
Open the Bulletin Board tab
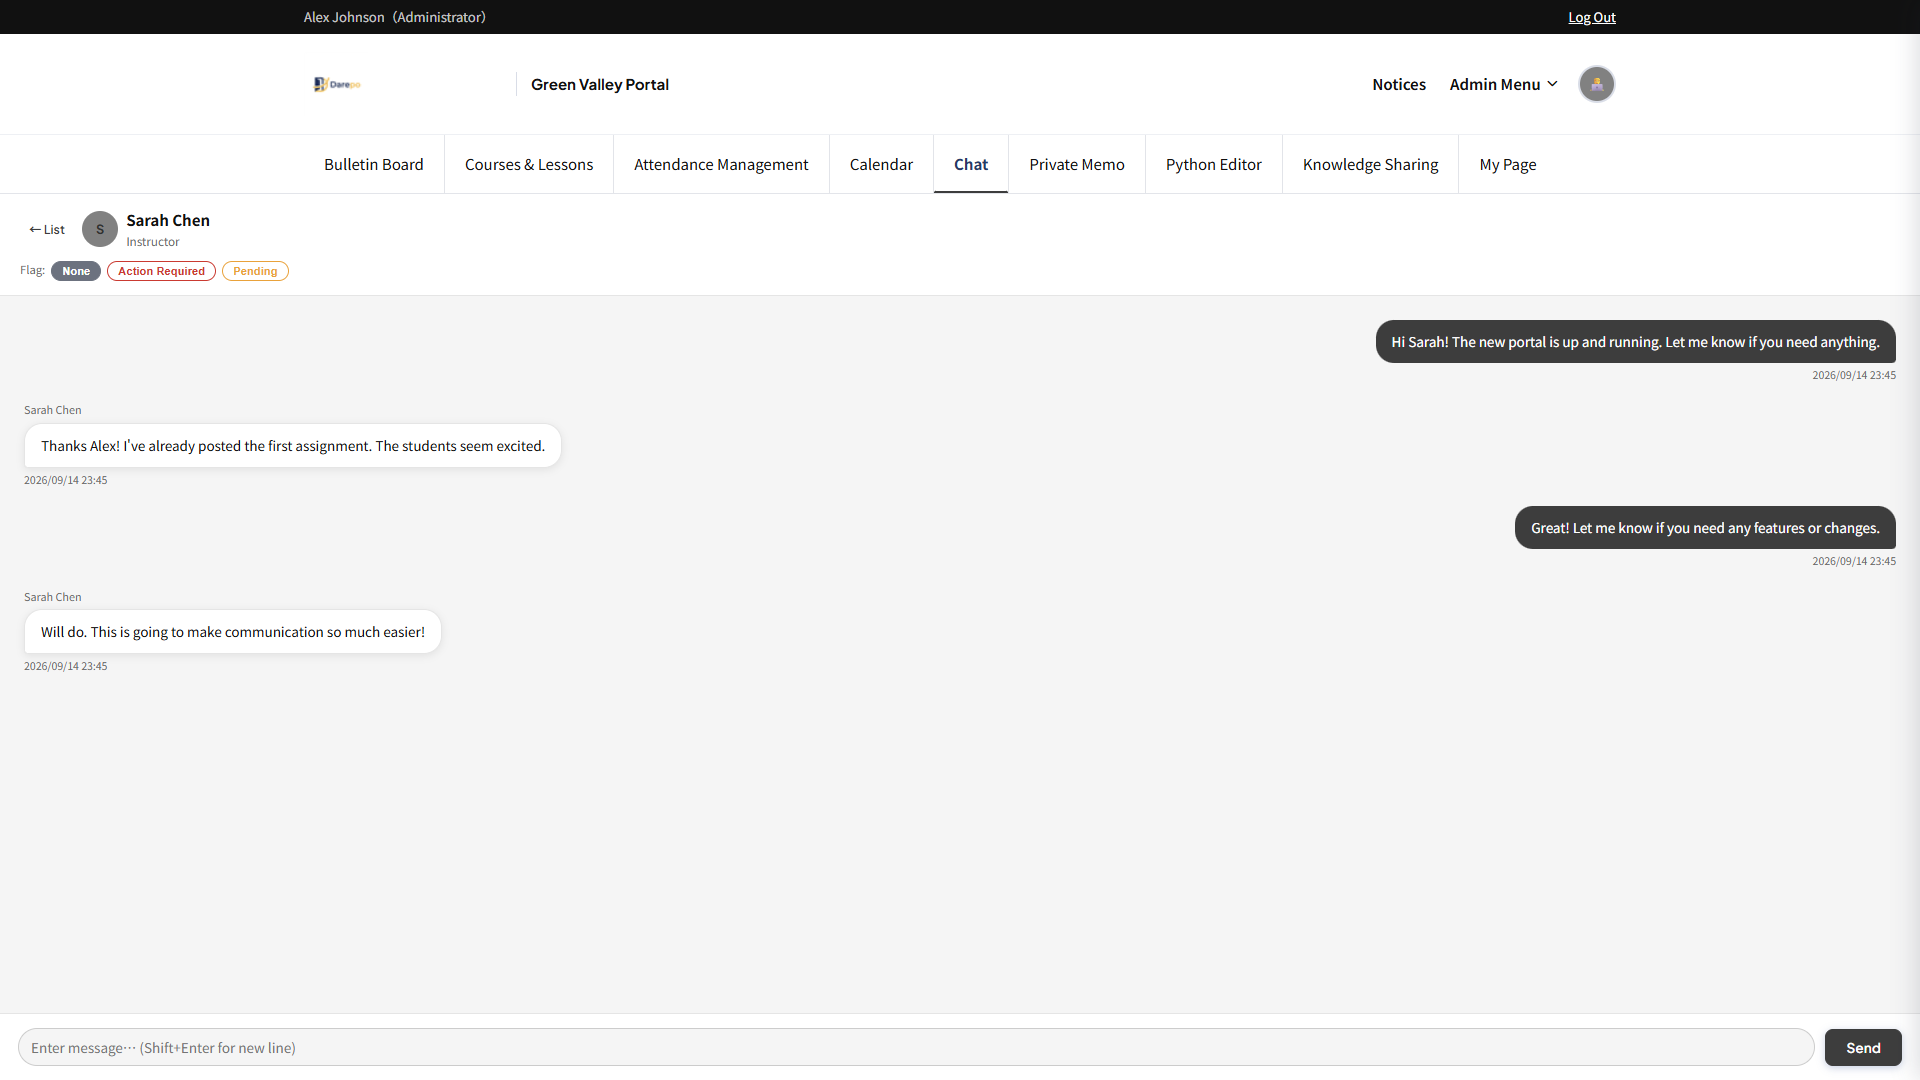(x=373, y=164)
